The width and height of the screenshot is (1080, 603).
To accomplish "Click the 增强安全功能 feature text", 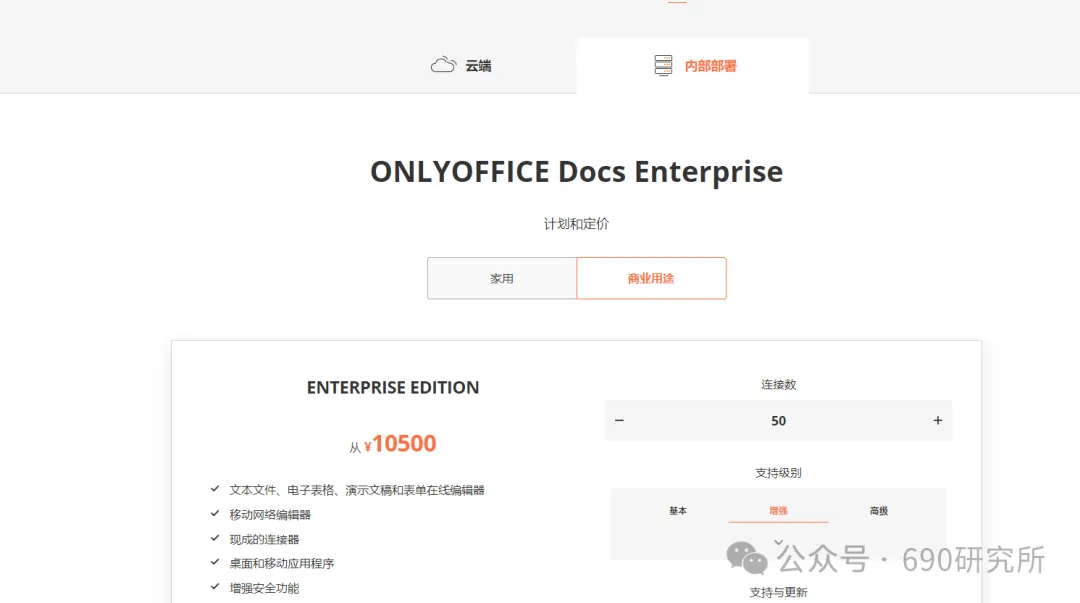I will coord(264,589).
